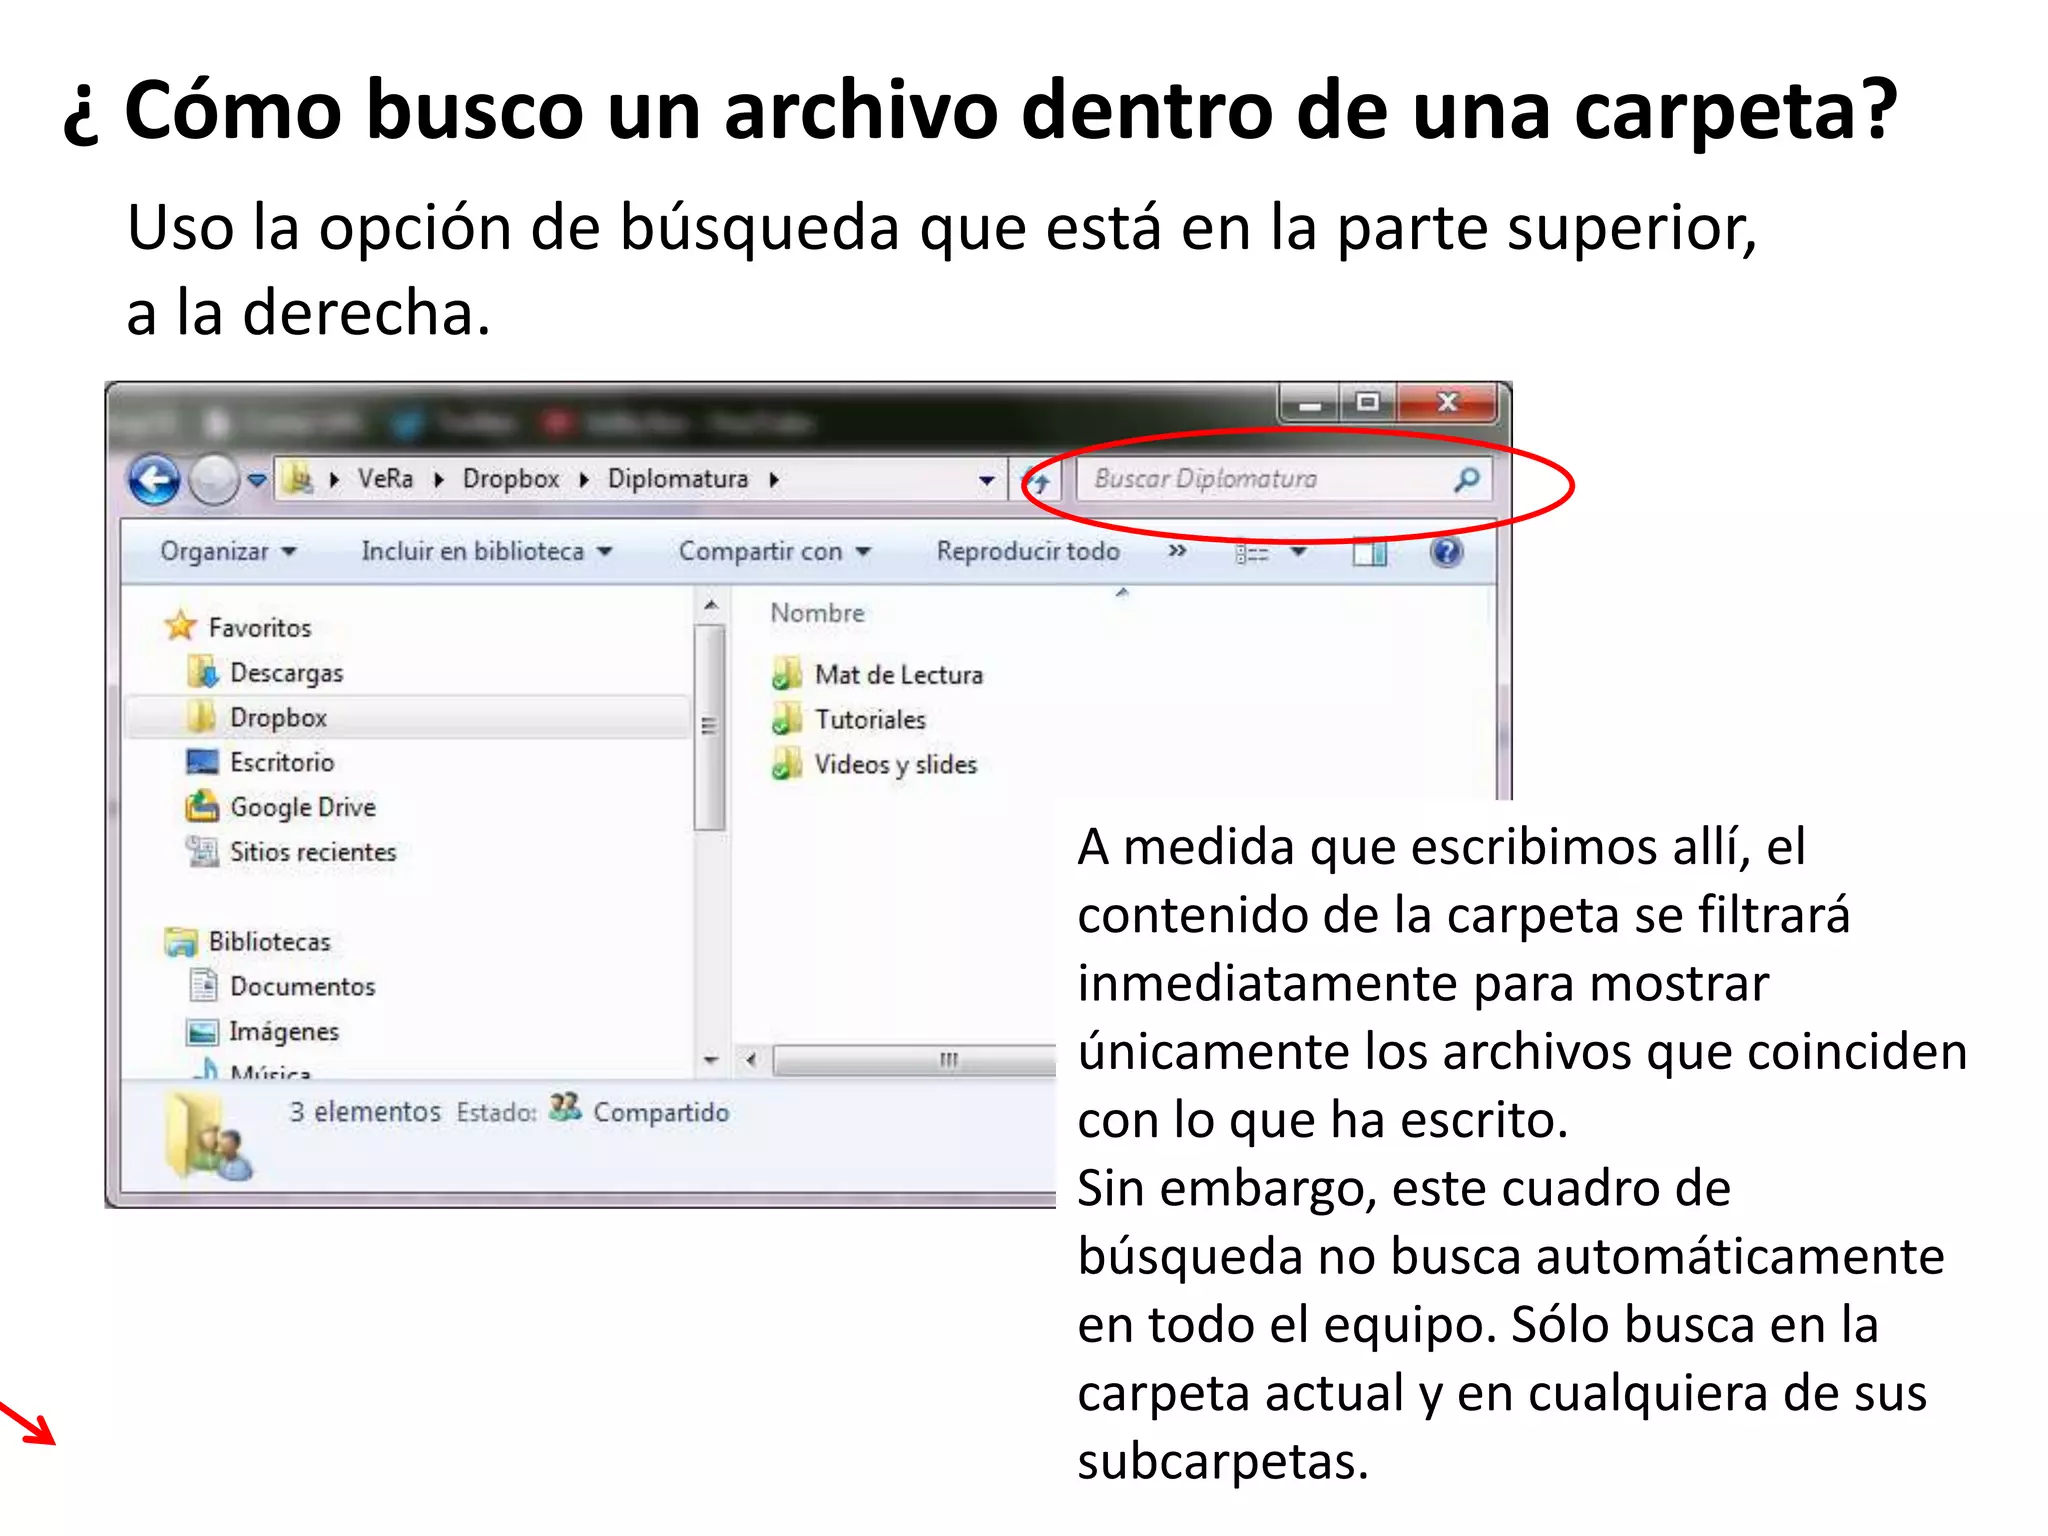Show more toolbar commands chevron
The width and height of the screenshot is (2048, 1536).
[1177, 550]
